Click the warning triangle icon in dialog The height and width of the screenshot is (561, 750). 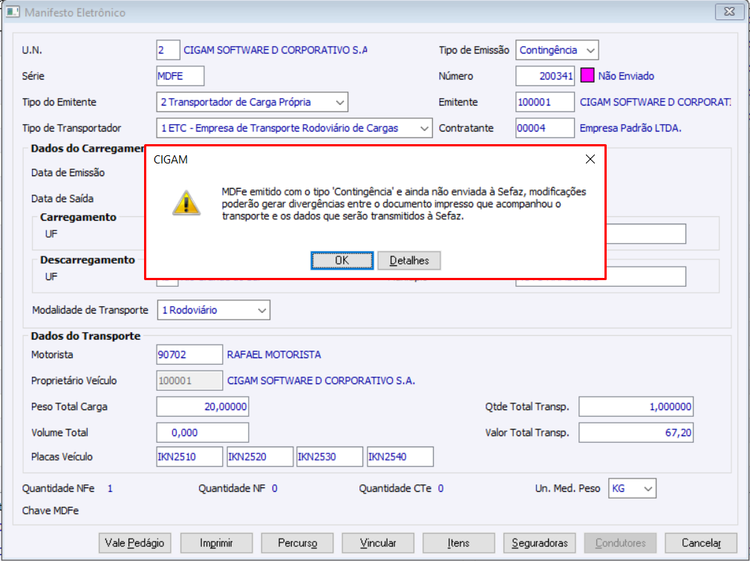click(186, 203)
